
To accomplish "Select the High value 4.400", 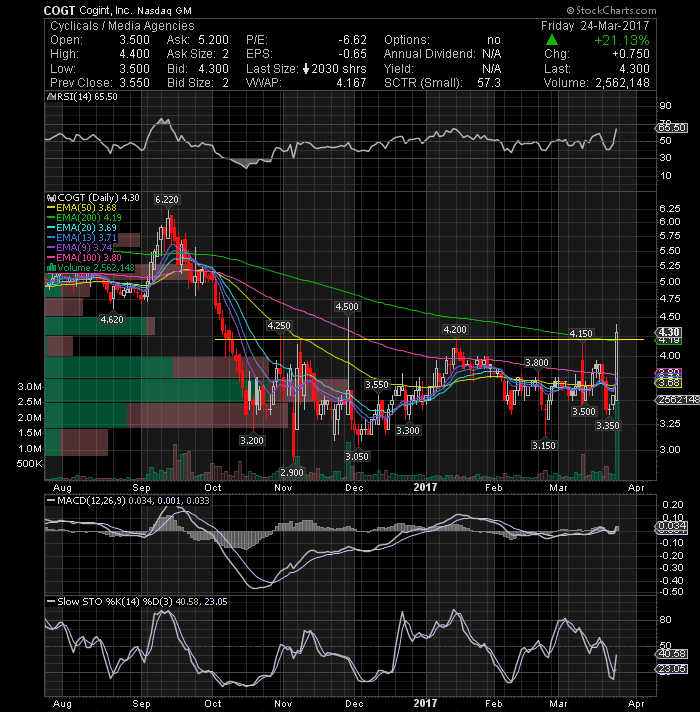I will [x=134, y=54].
